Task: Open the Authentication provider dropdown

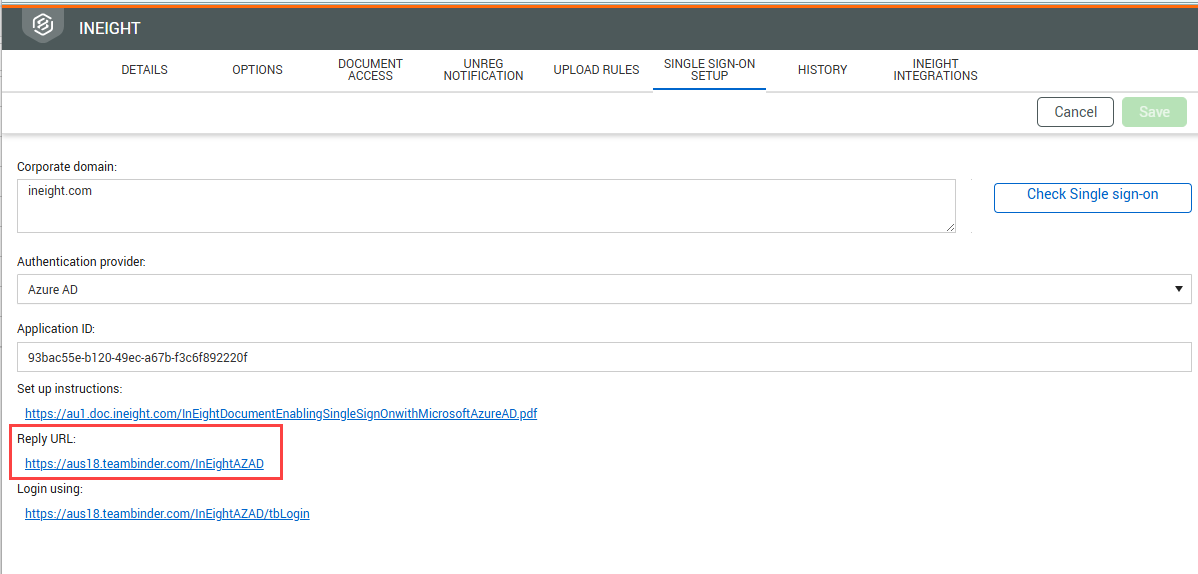Action: 604,289
